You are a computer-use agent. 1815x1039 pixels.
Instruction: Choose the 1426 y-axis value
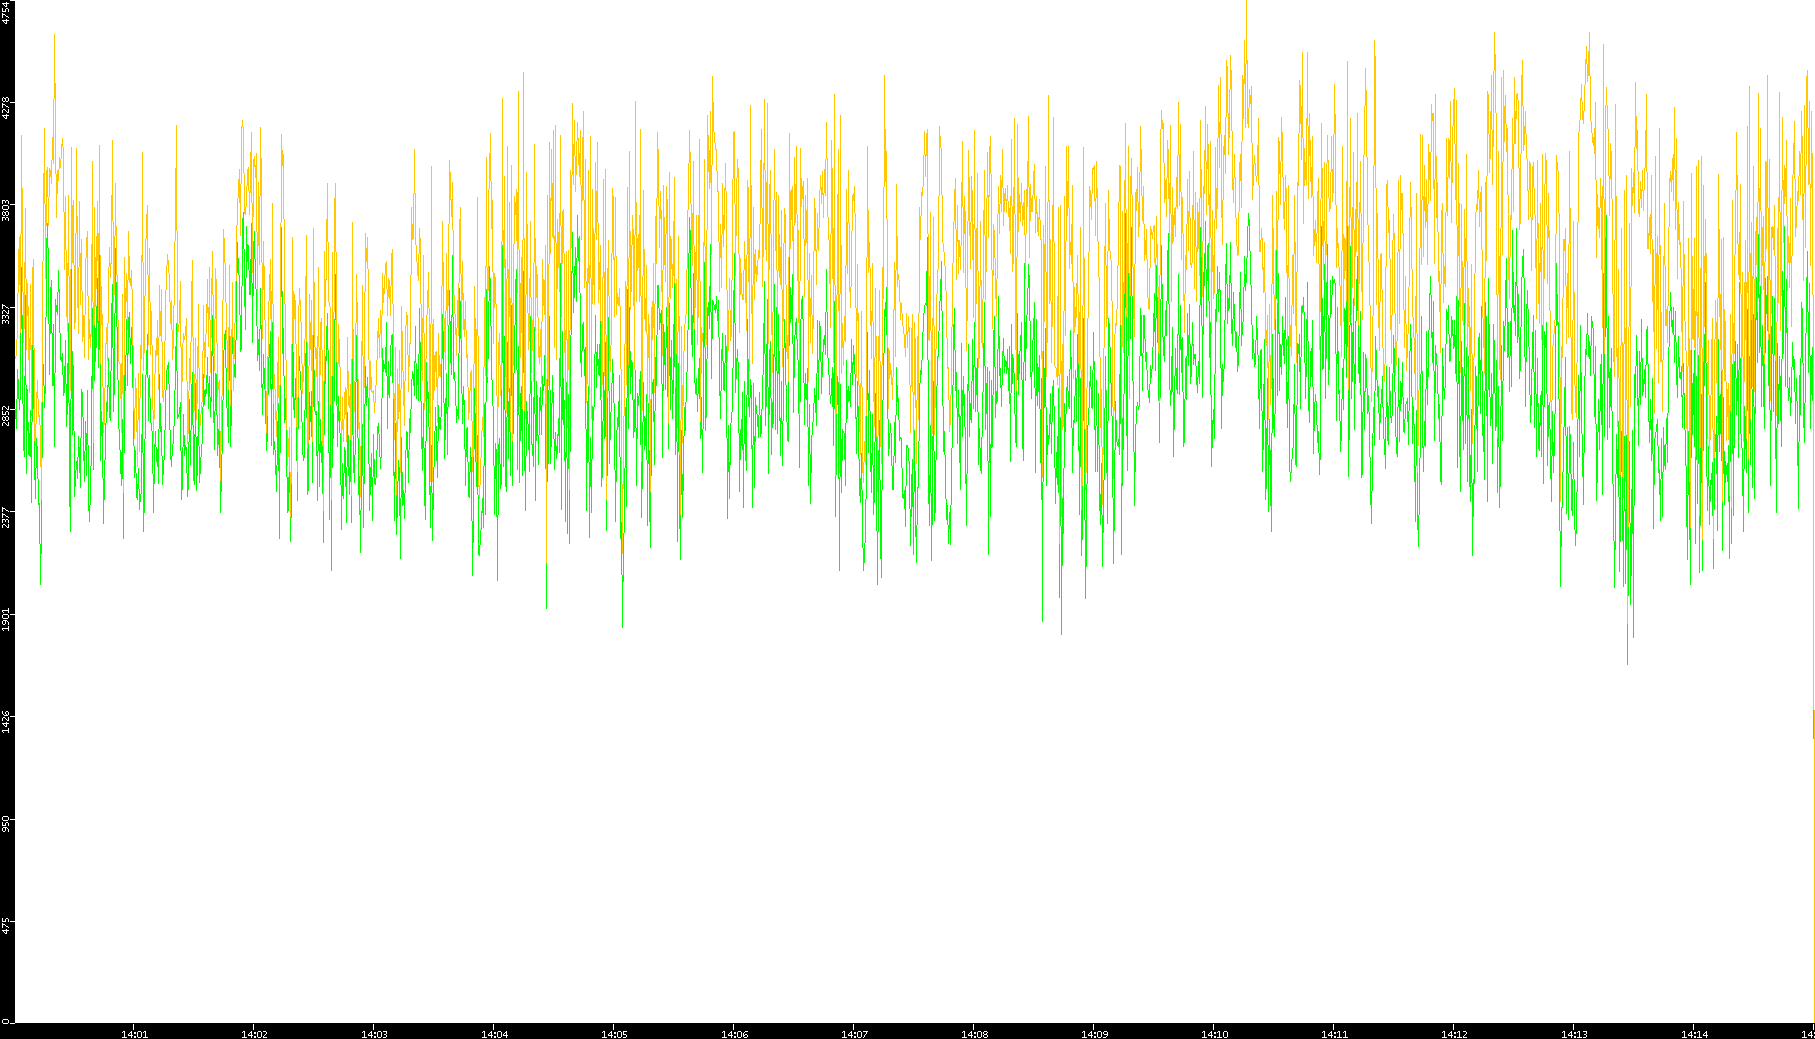click(6, 721)
